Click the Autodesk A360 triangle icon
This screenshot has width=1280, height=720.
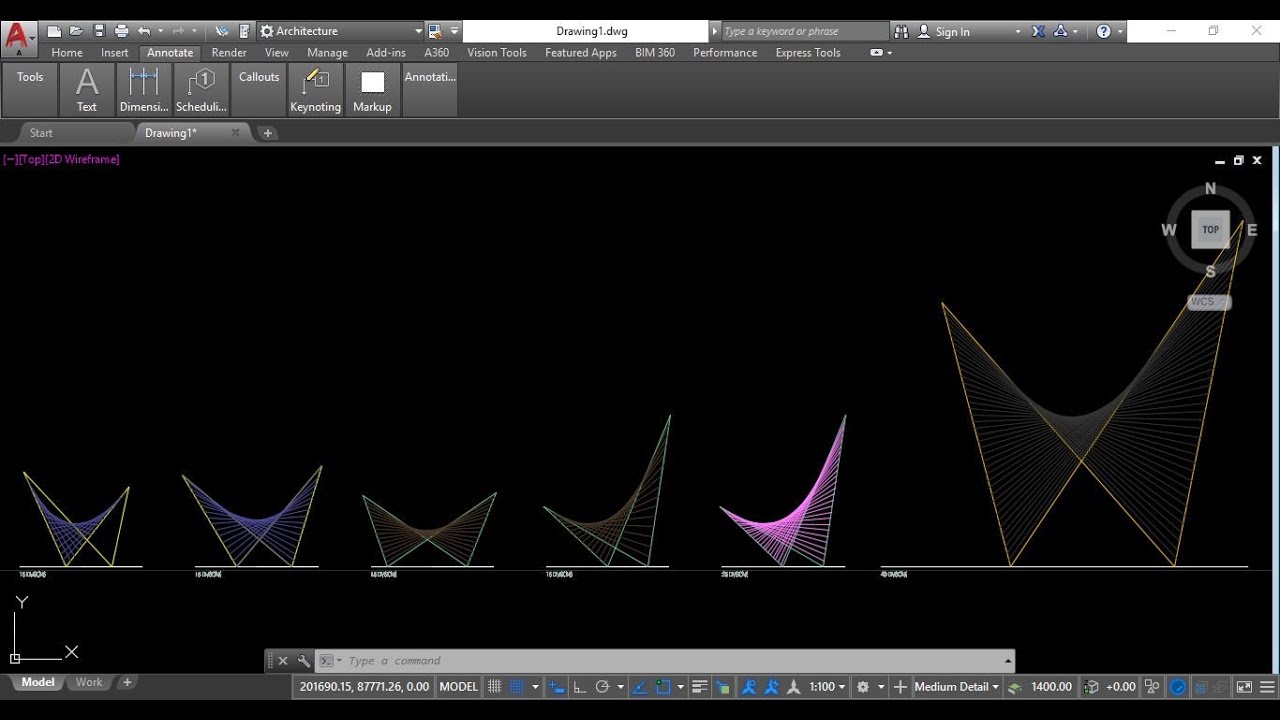point(1061,31)
